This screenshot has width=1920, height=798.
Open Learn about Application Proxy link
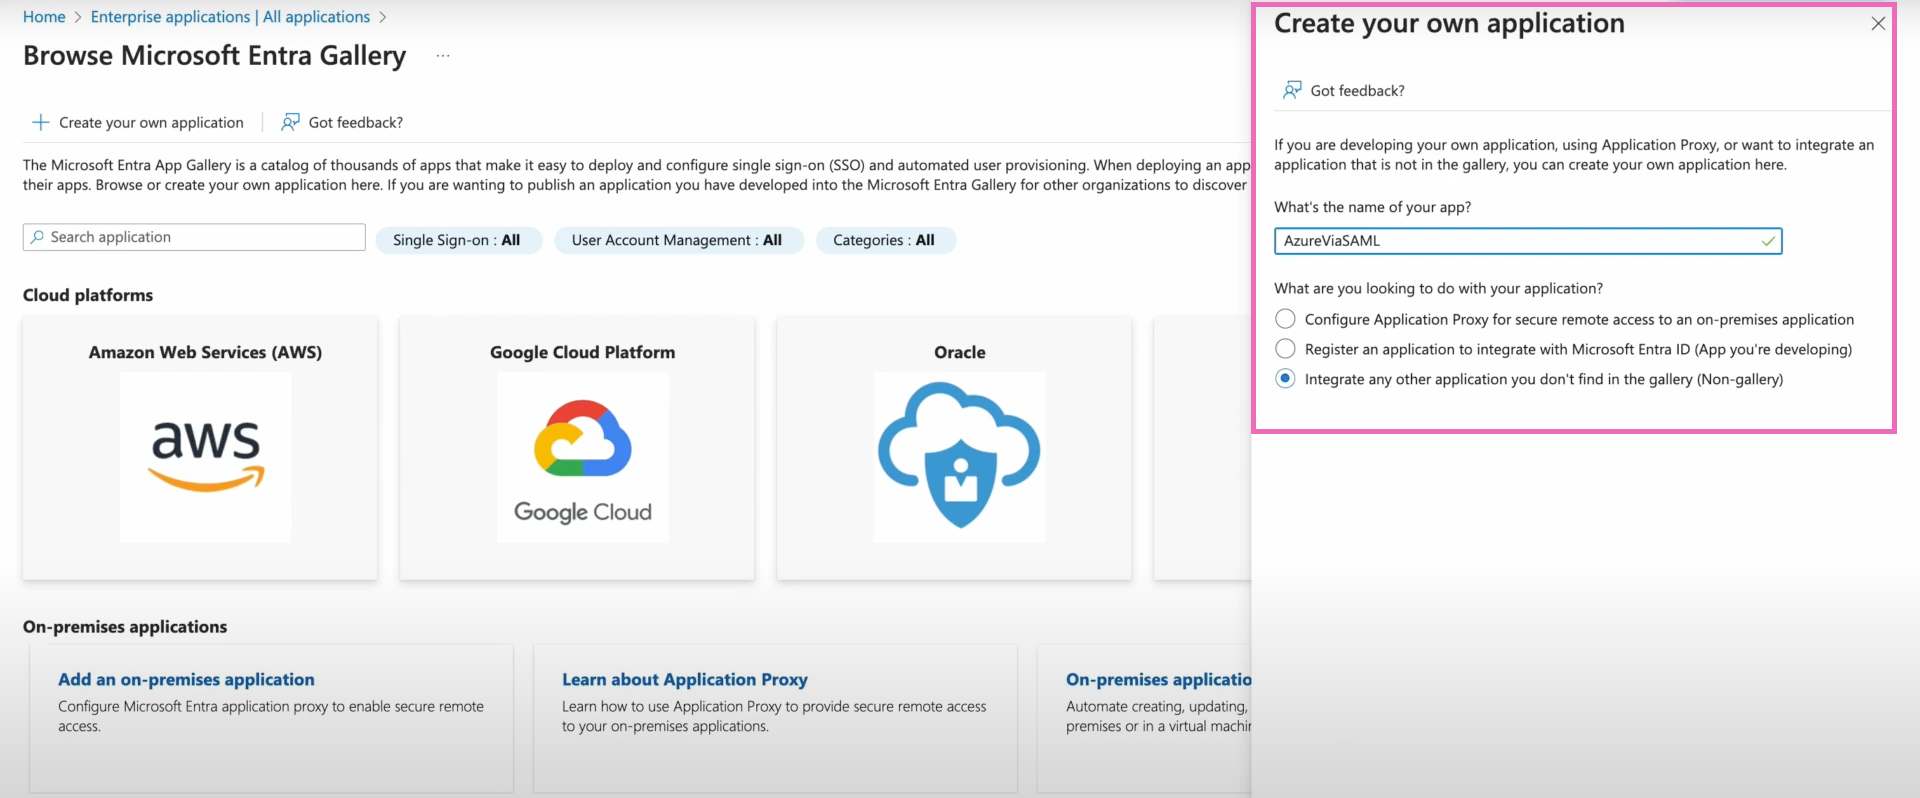click(685, 680)
